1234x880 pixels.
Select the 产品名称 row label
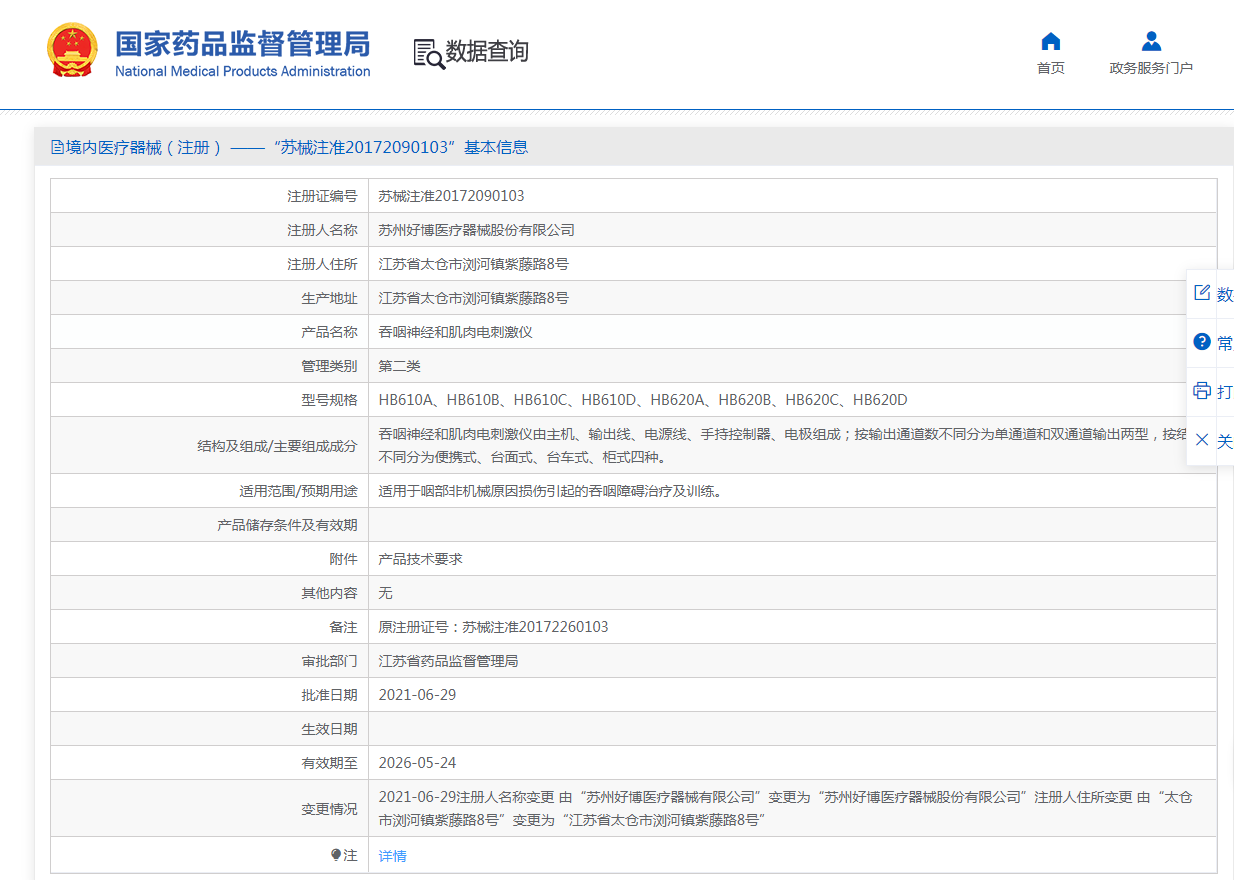(x=329, y=332)
